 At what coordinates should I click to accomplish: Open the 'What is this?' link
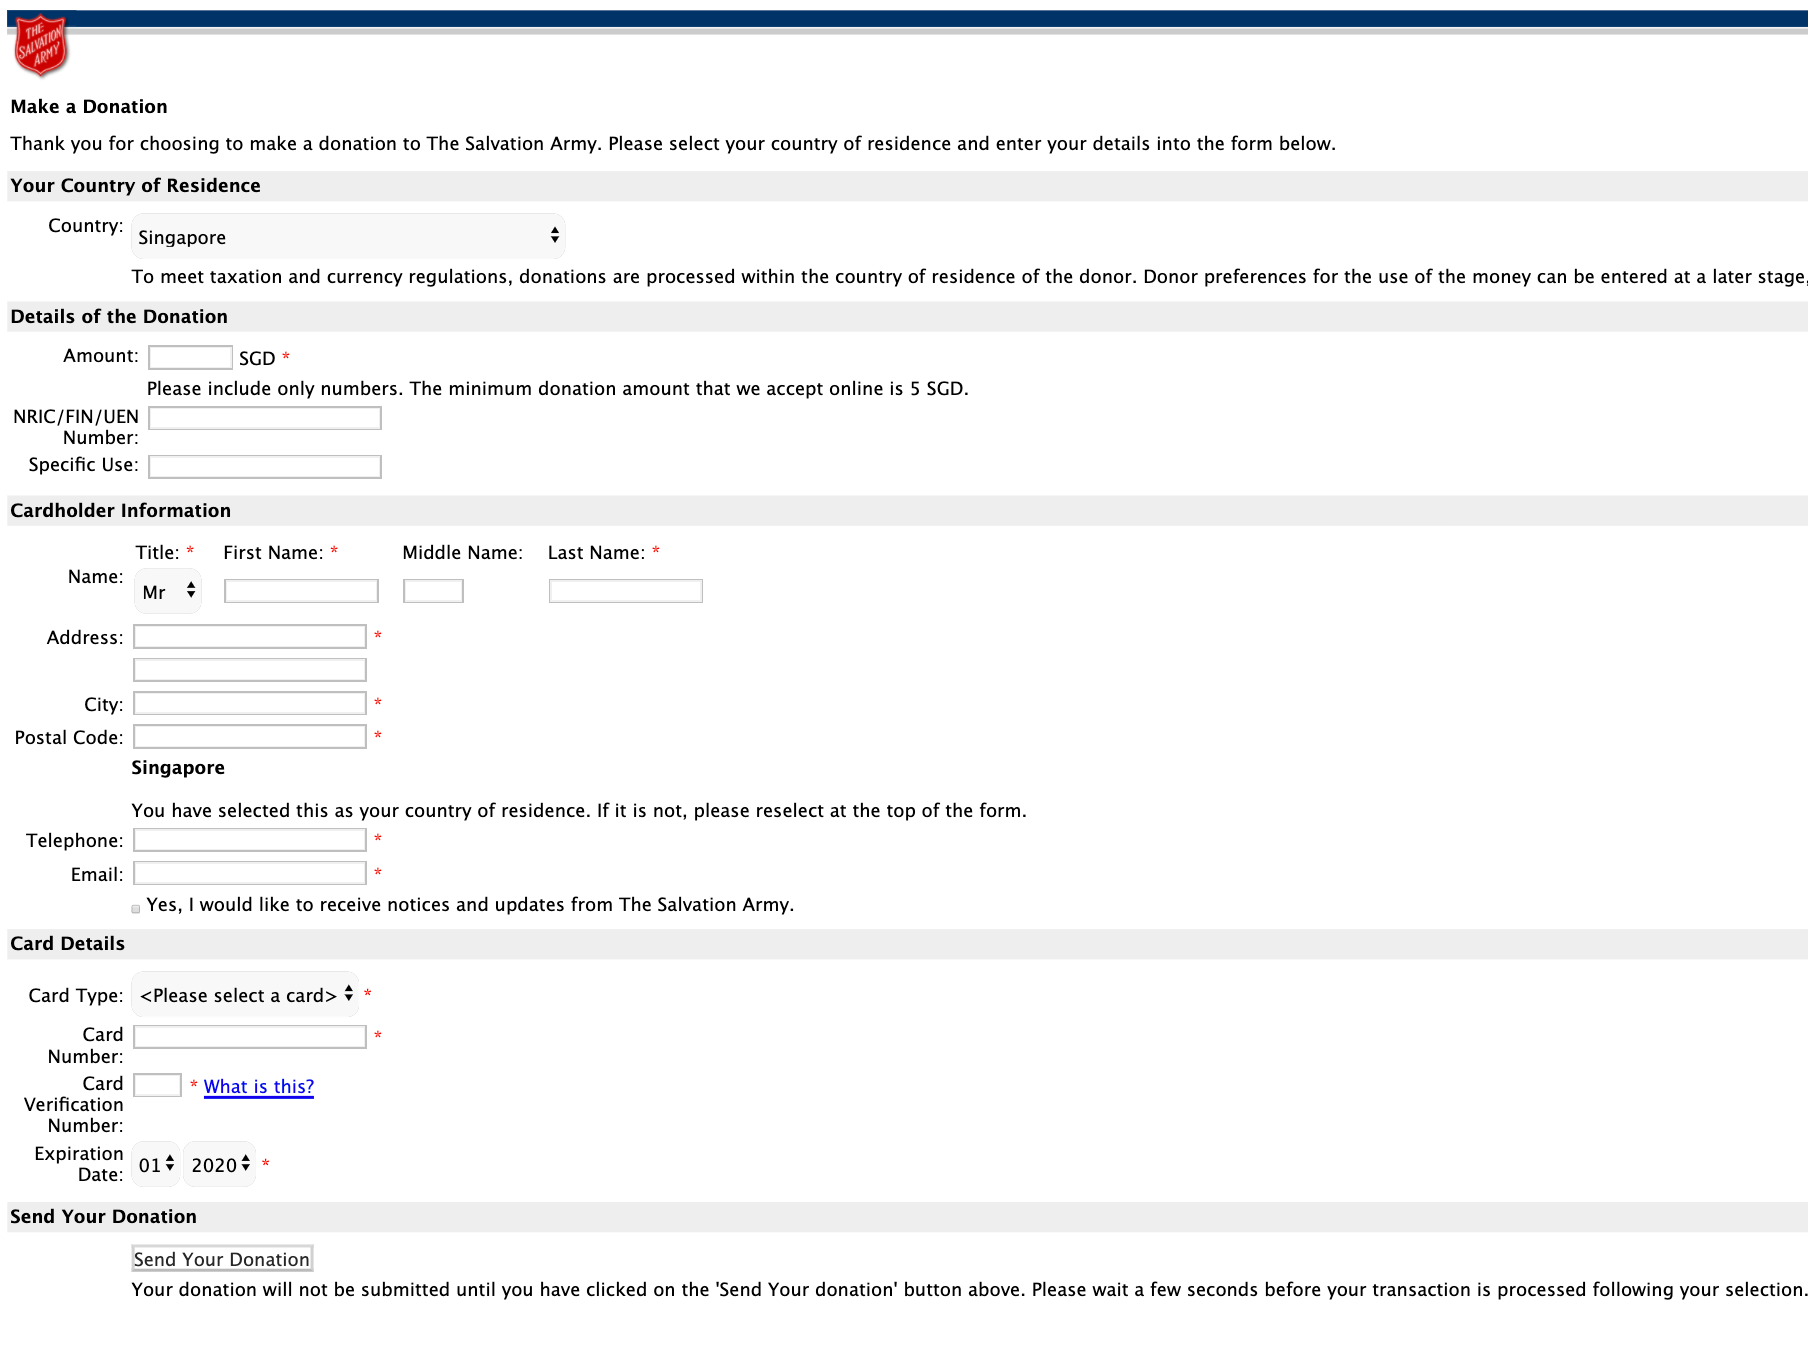[259, 1087]
